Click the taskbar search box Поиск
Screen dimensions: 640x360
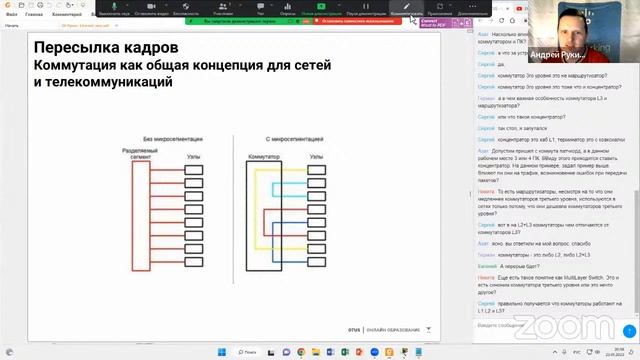[247, 352]
